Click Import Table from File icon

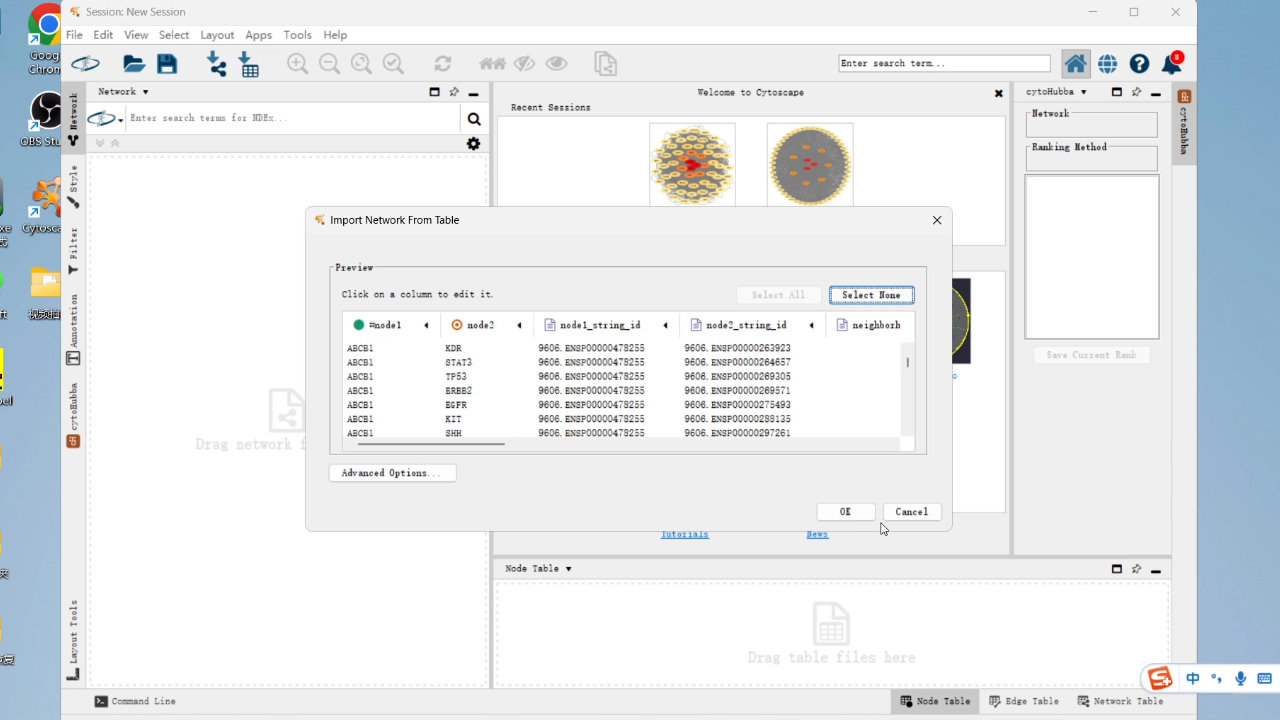coord(249,65)
